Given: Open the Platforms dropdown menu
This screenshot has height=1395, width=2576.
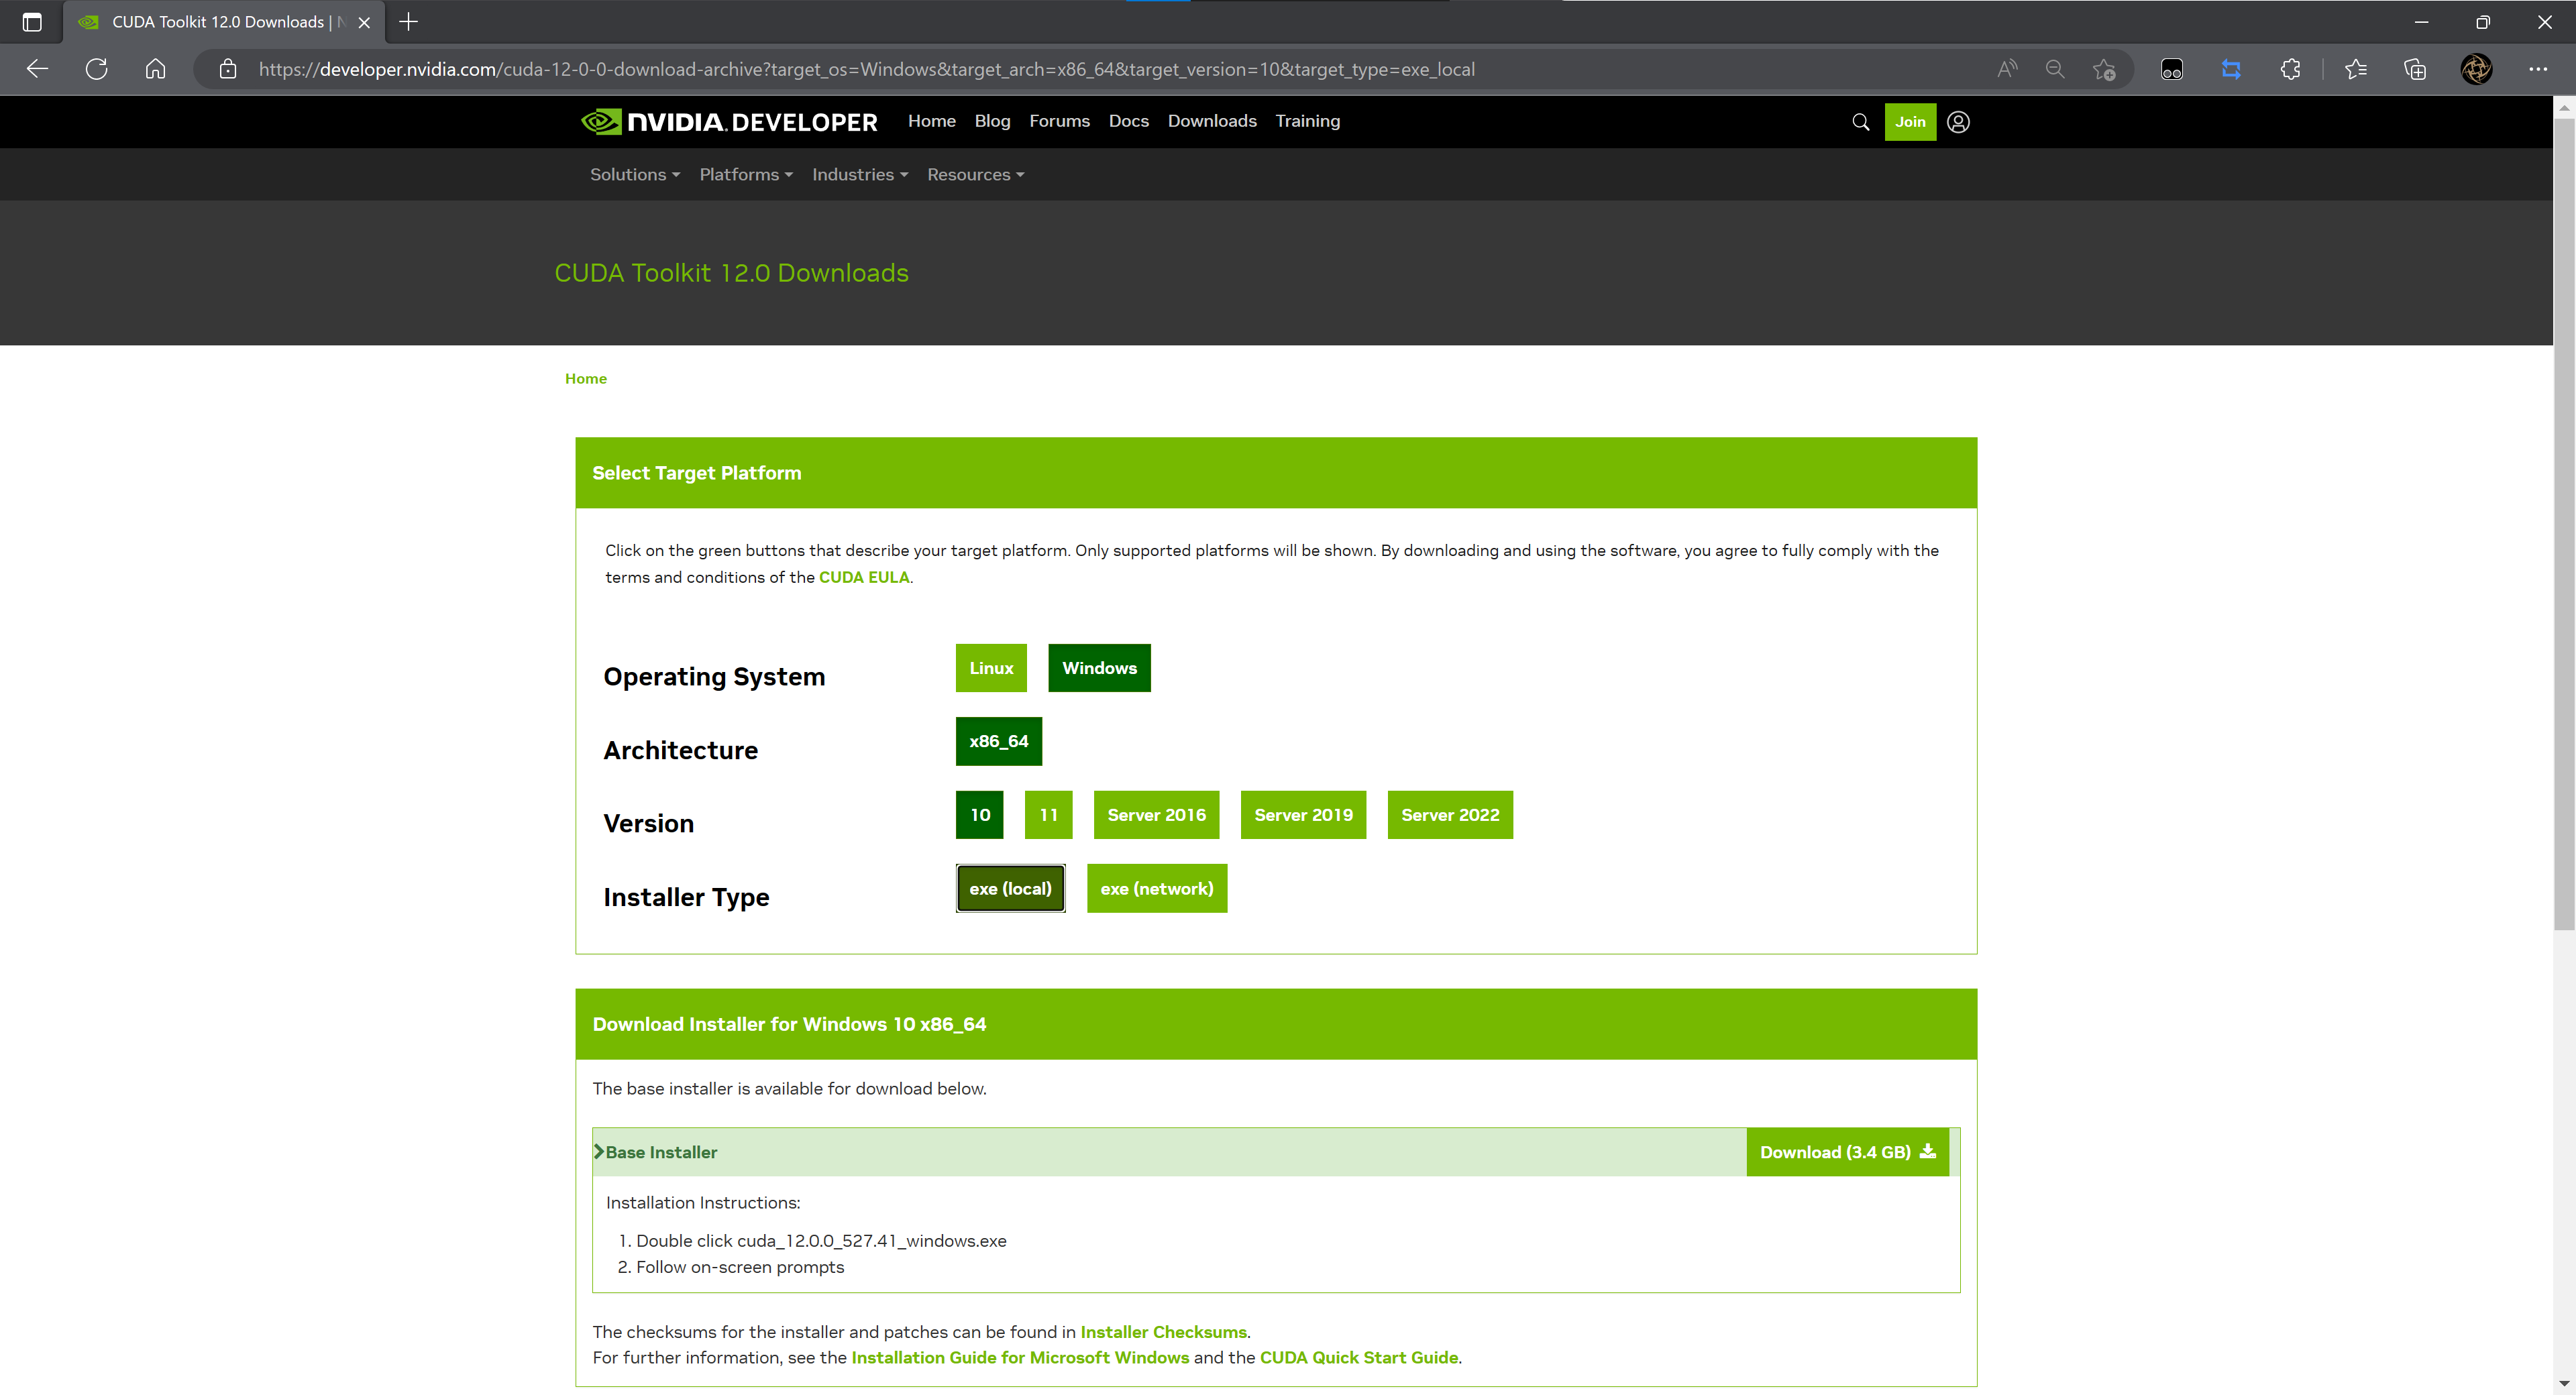Looking at the screenshot, I should click(x=746, y=175).
